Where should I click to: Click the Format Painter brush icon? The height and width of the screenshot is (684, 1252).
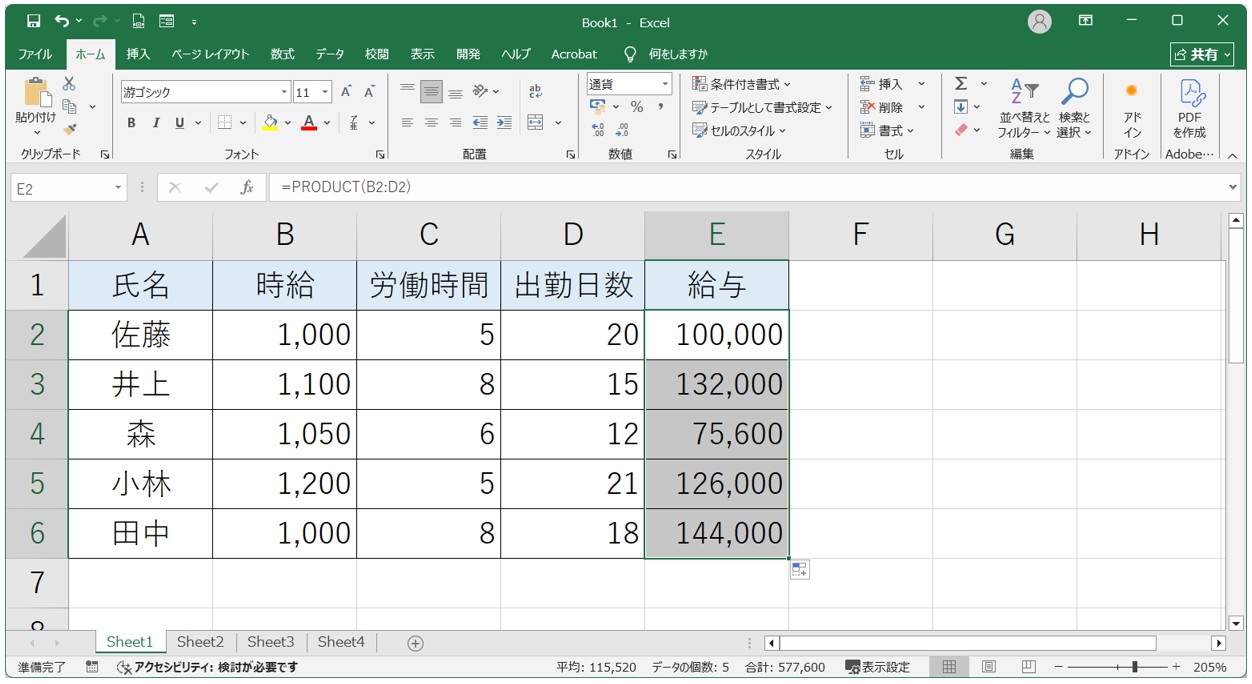point(69,129)
